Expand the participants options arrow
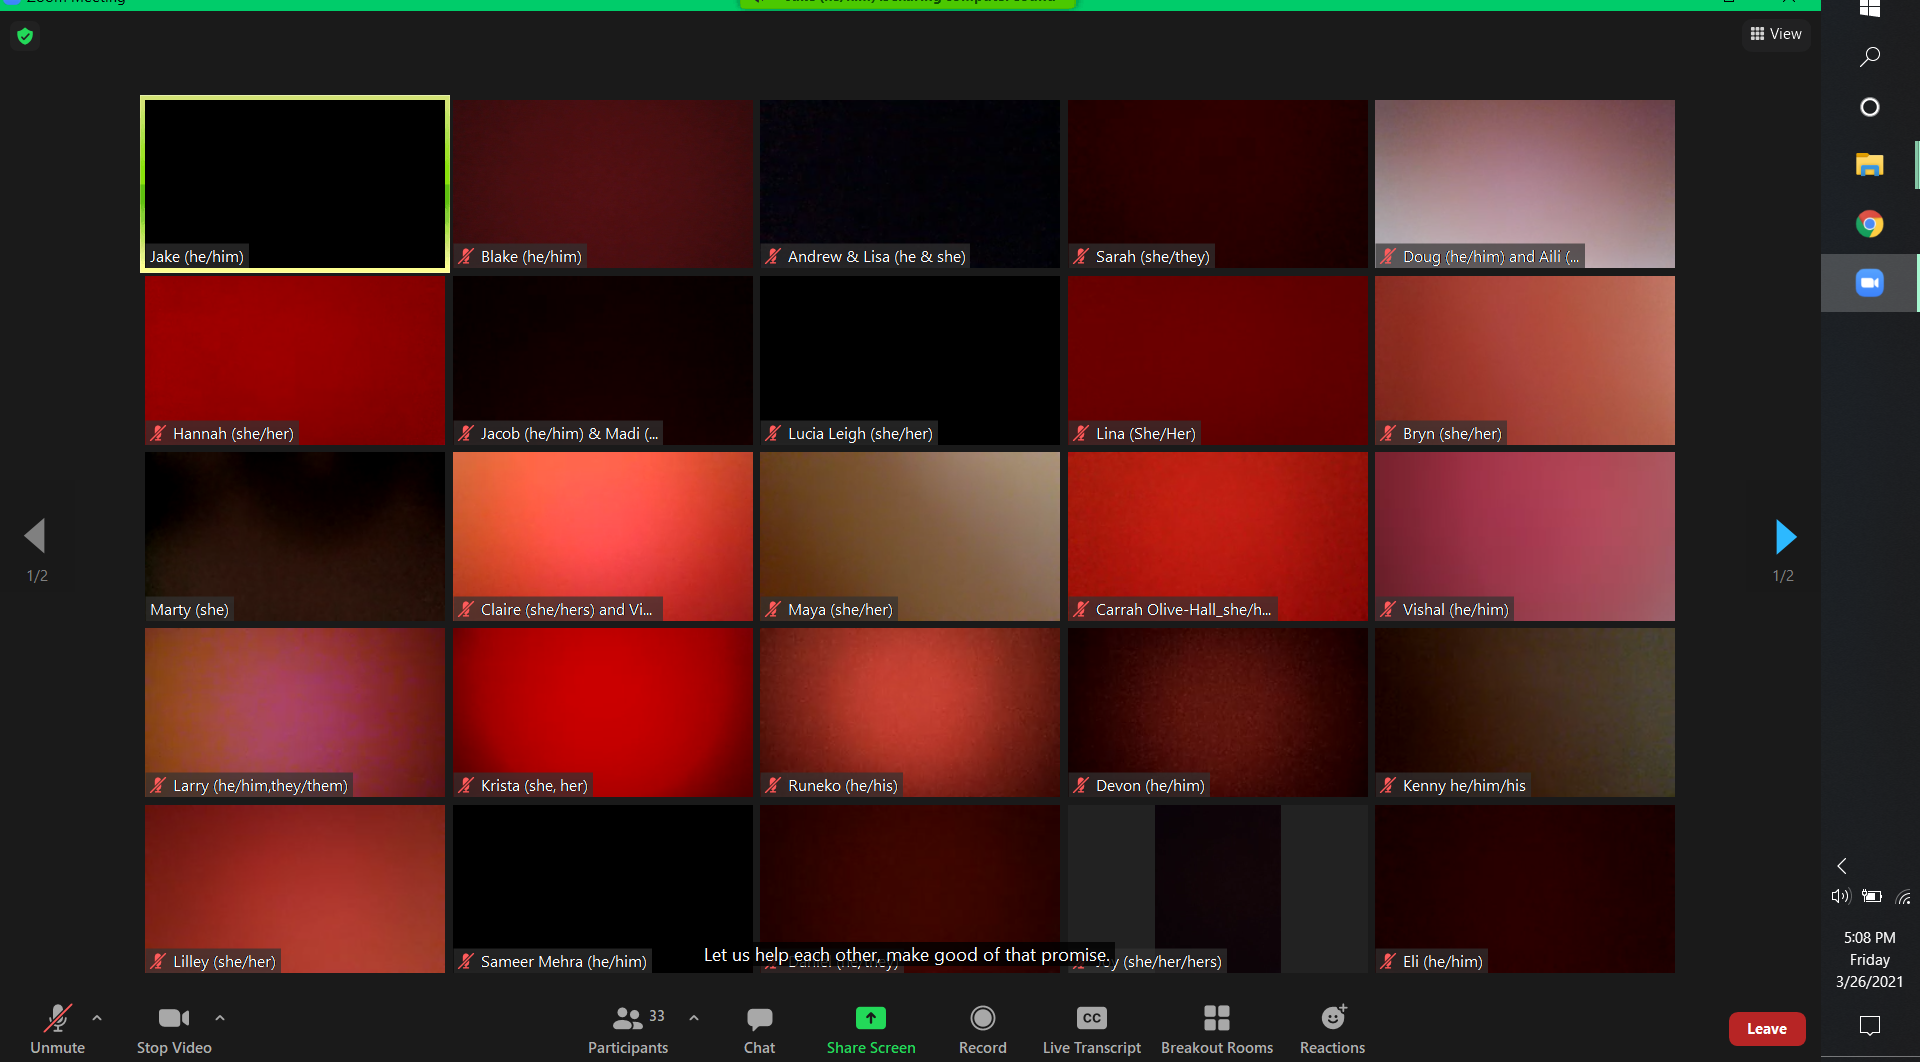 694,1018
